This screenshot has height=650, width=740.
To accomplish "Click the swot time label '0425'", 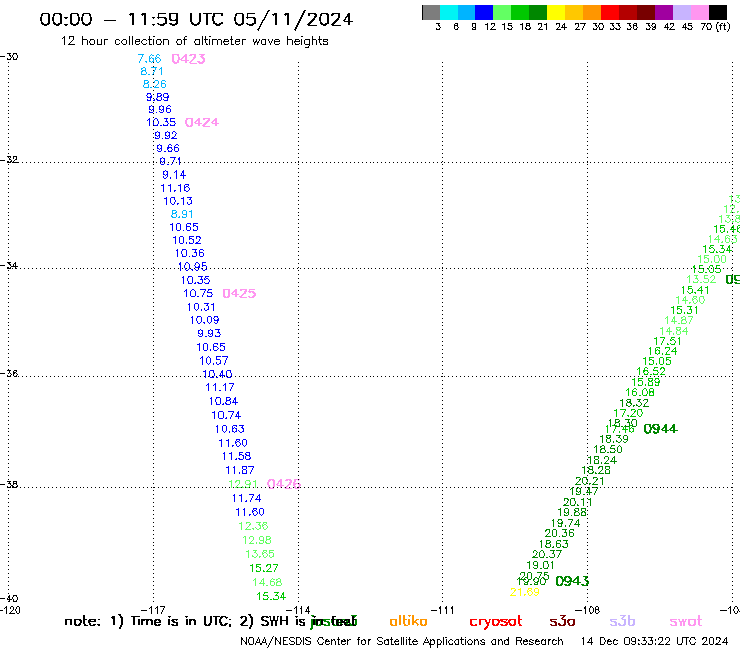I will coord(239,294).
